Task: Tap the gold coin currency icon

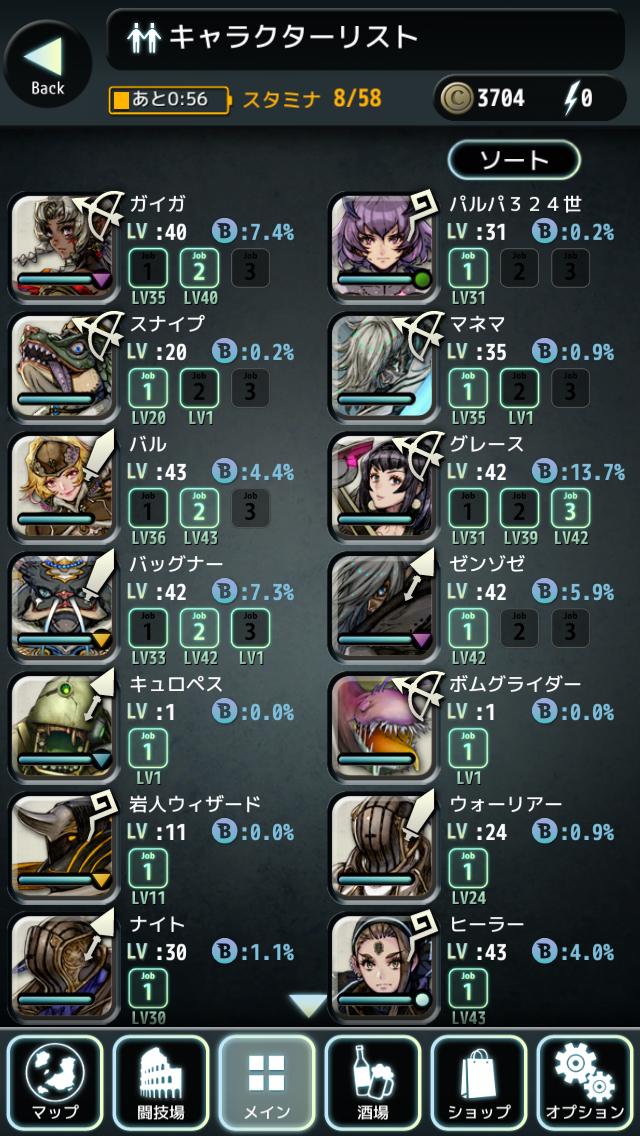Action: coord(457,98)
